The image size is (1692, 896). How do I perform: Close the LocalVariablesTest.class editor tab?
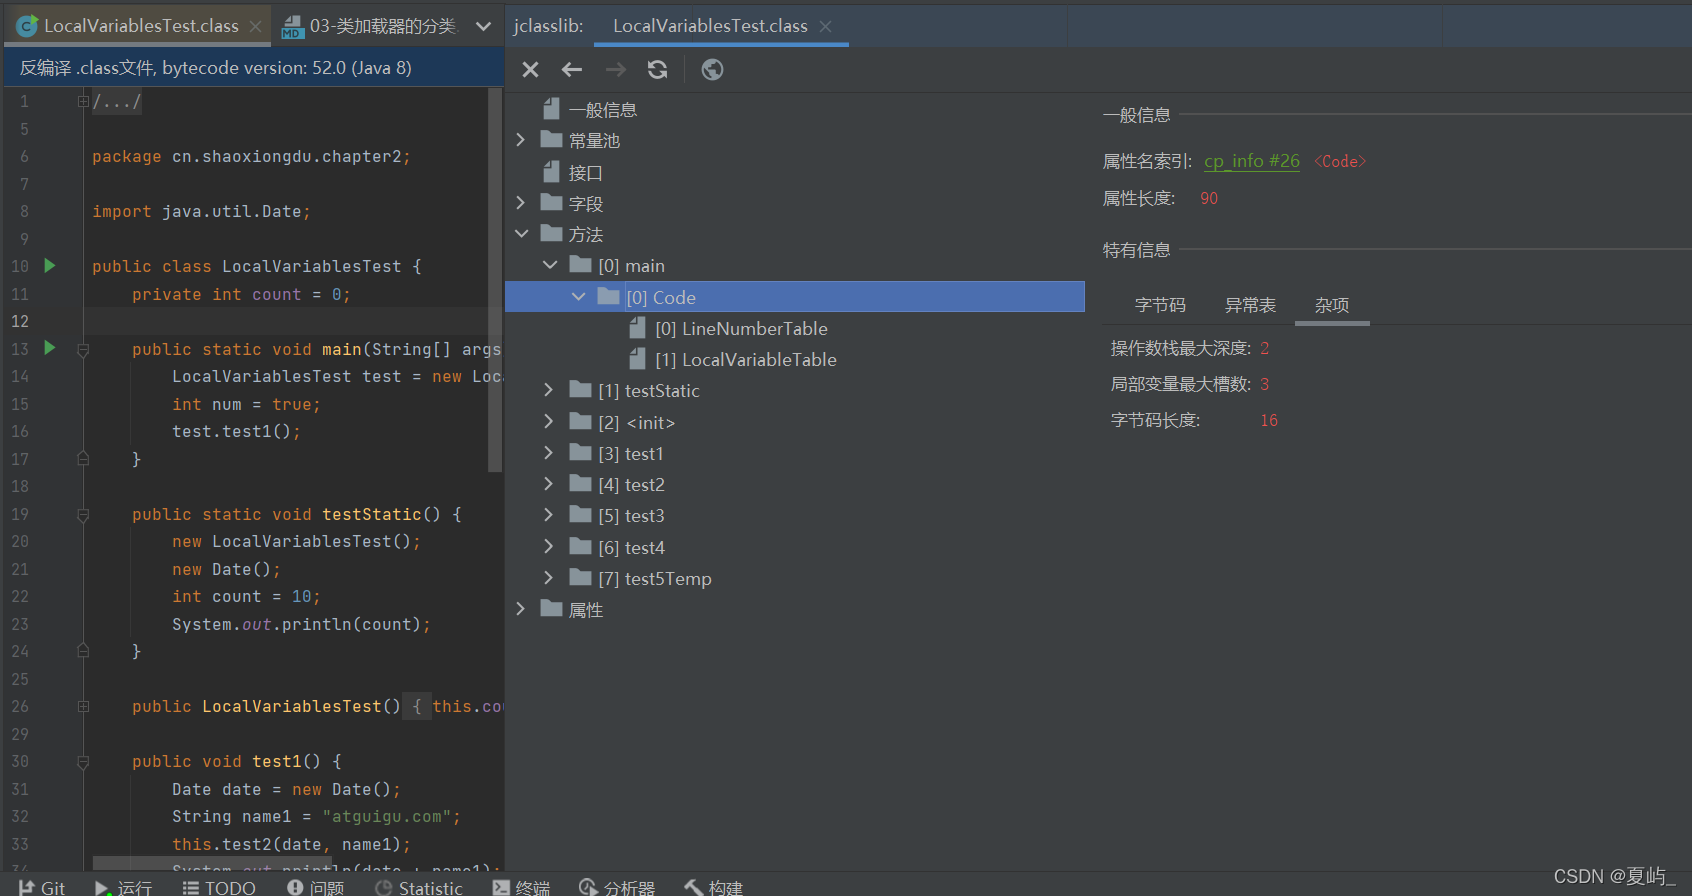point(255,26)
